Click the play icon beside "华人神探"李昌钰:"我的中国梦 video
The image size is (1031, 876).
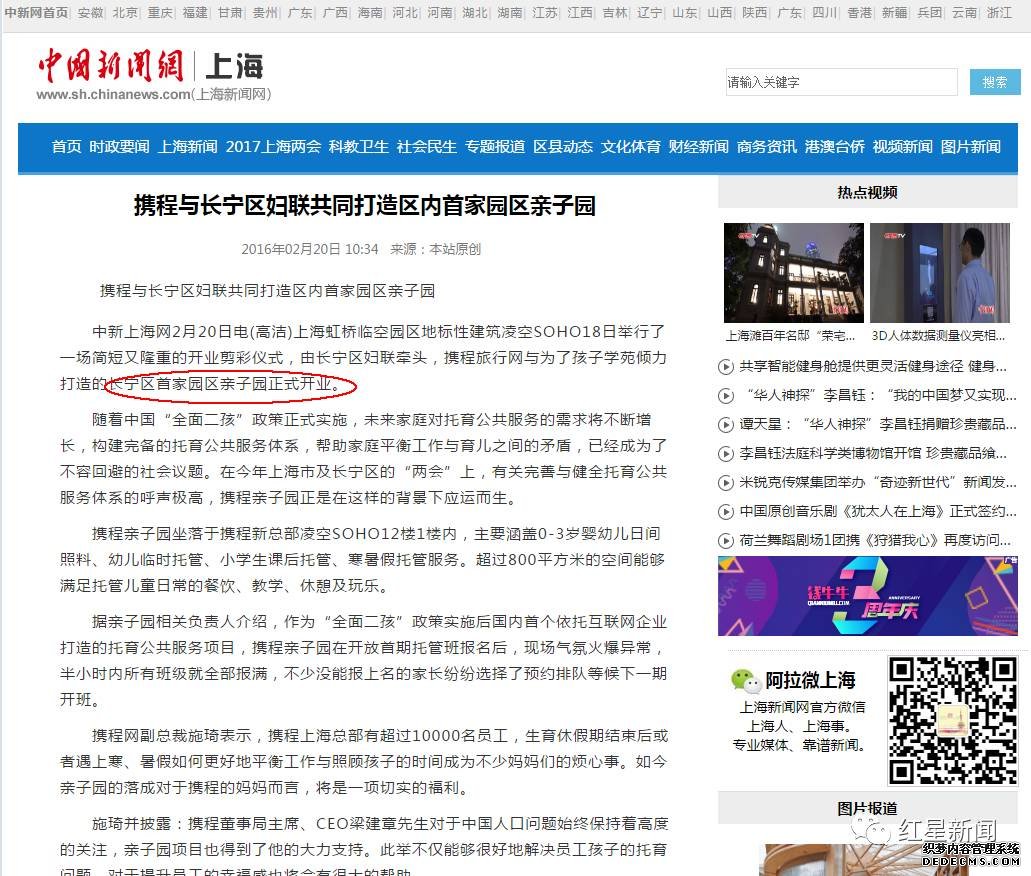click(725, 396)
